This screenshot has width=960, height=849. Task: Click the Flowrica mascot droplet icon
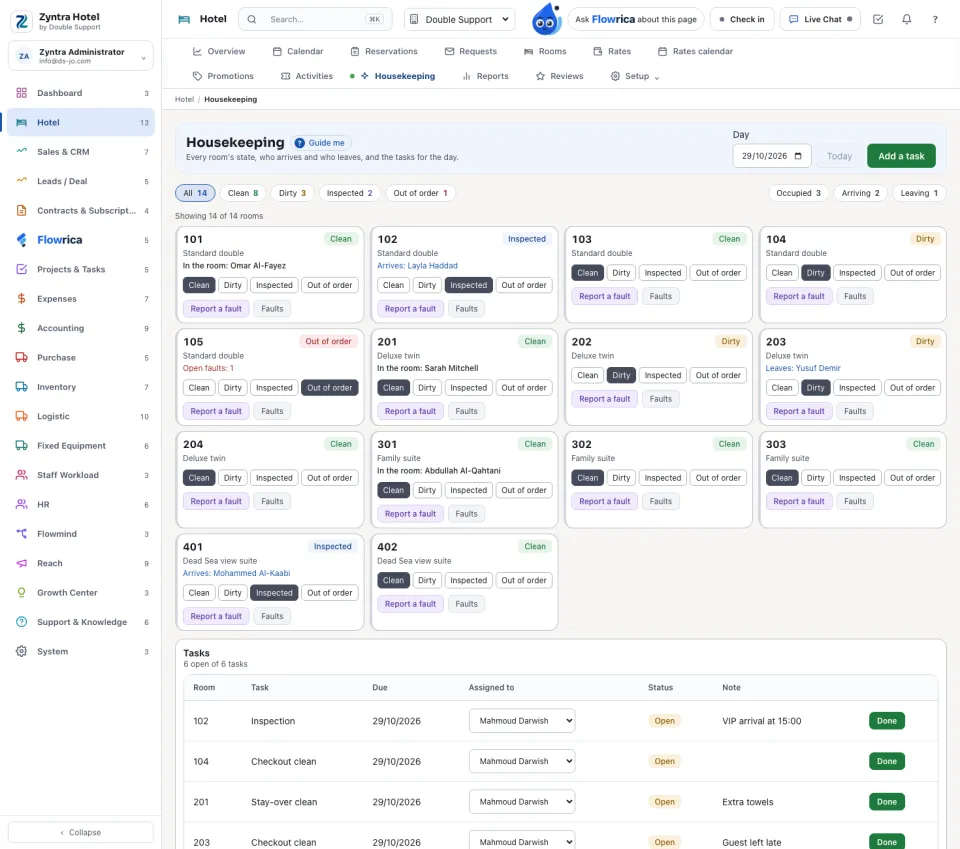coord(546,19)
